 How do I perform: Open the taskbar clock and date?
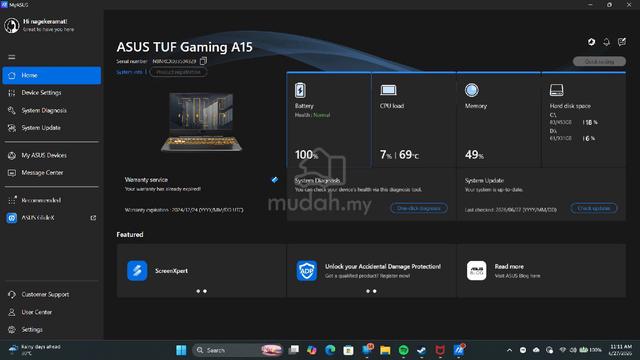(x=621, y=350)
